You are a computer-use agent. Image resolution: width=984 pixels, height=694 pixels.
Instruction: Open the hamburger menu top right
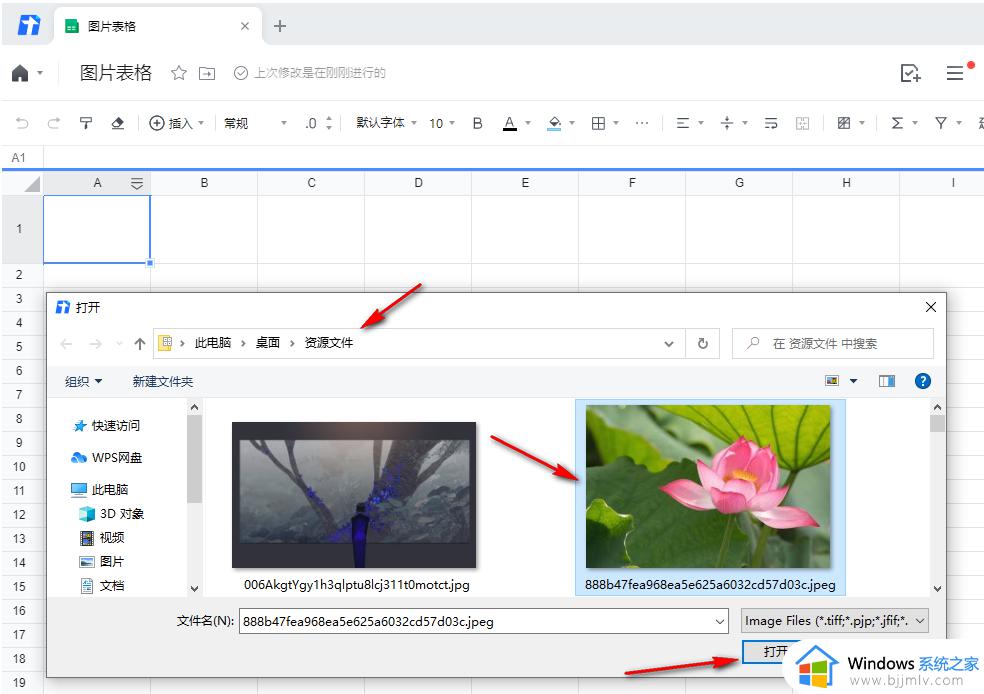coord(955,73)
